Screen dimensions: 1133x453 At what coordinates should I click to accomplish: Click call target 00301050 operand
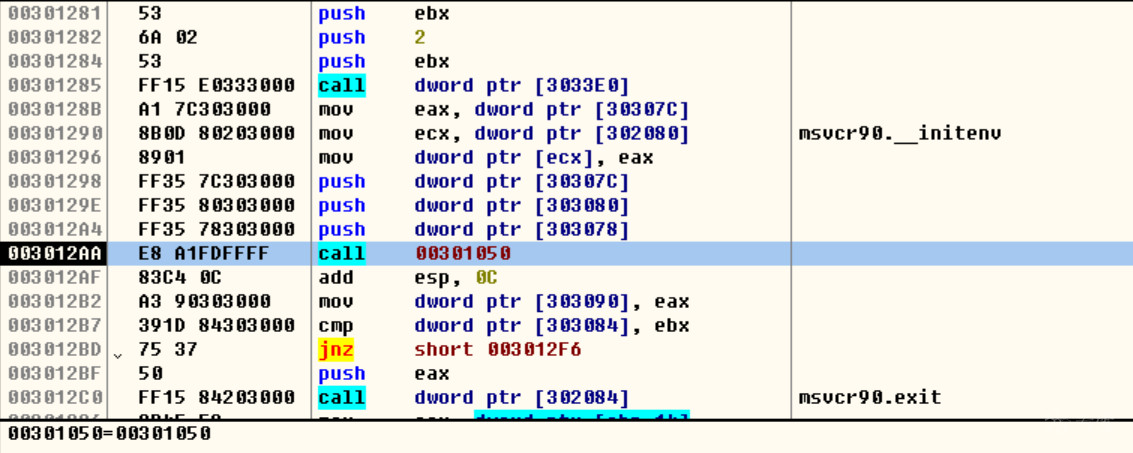tap(462, 254)
